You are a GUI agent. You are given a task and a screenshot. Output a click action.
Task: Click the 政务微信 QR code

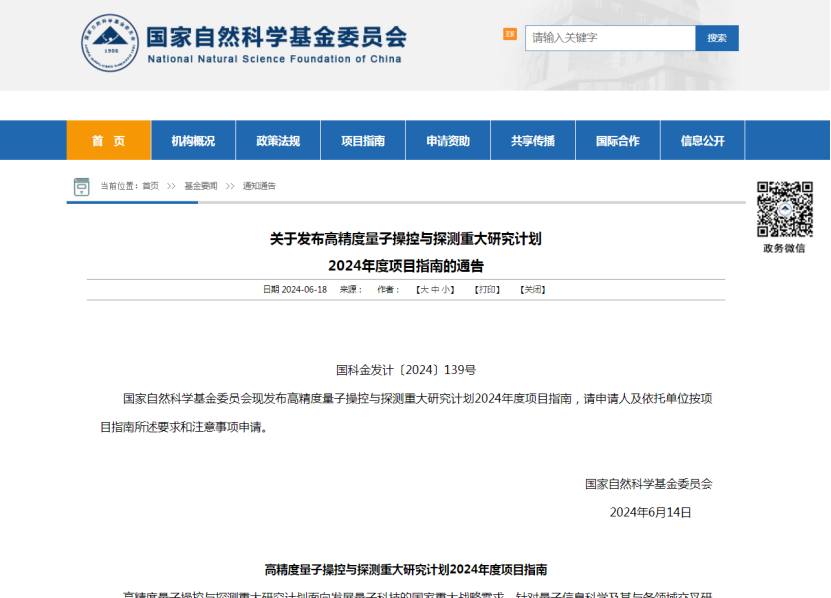click(784, 208)
